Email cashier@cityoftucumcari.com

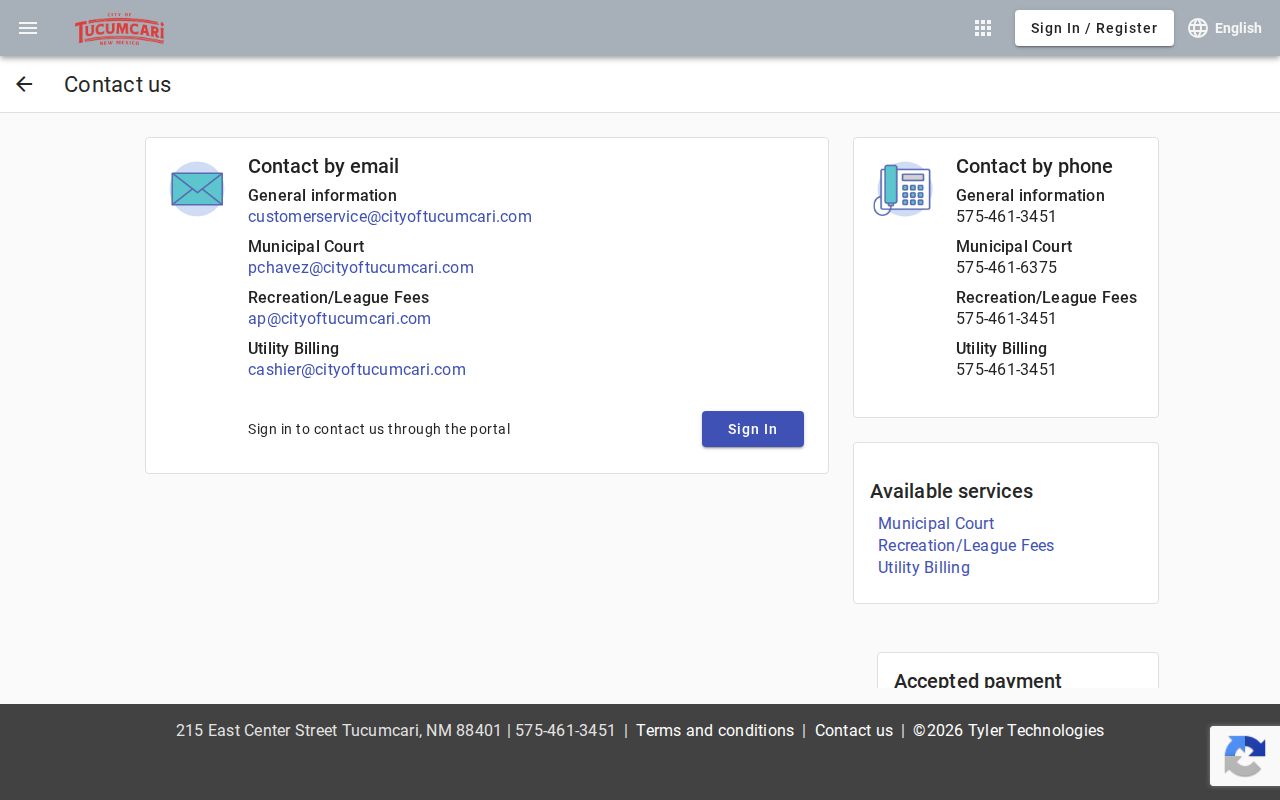(357, 370)
